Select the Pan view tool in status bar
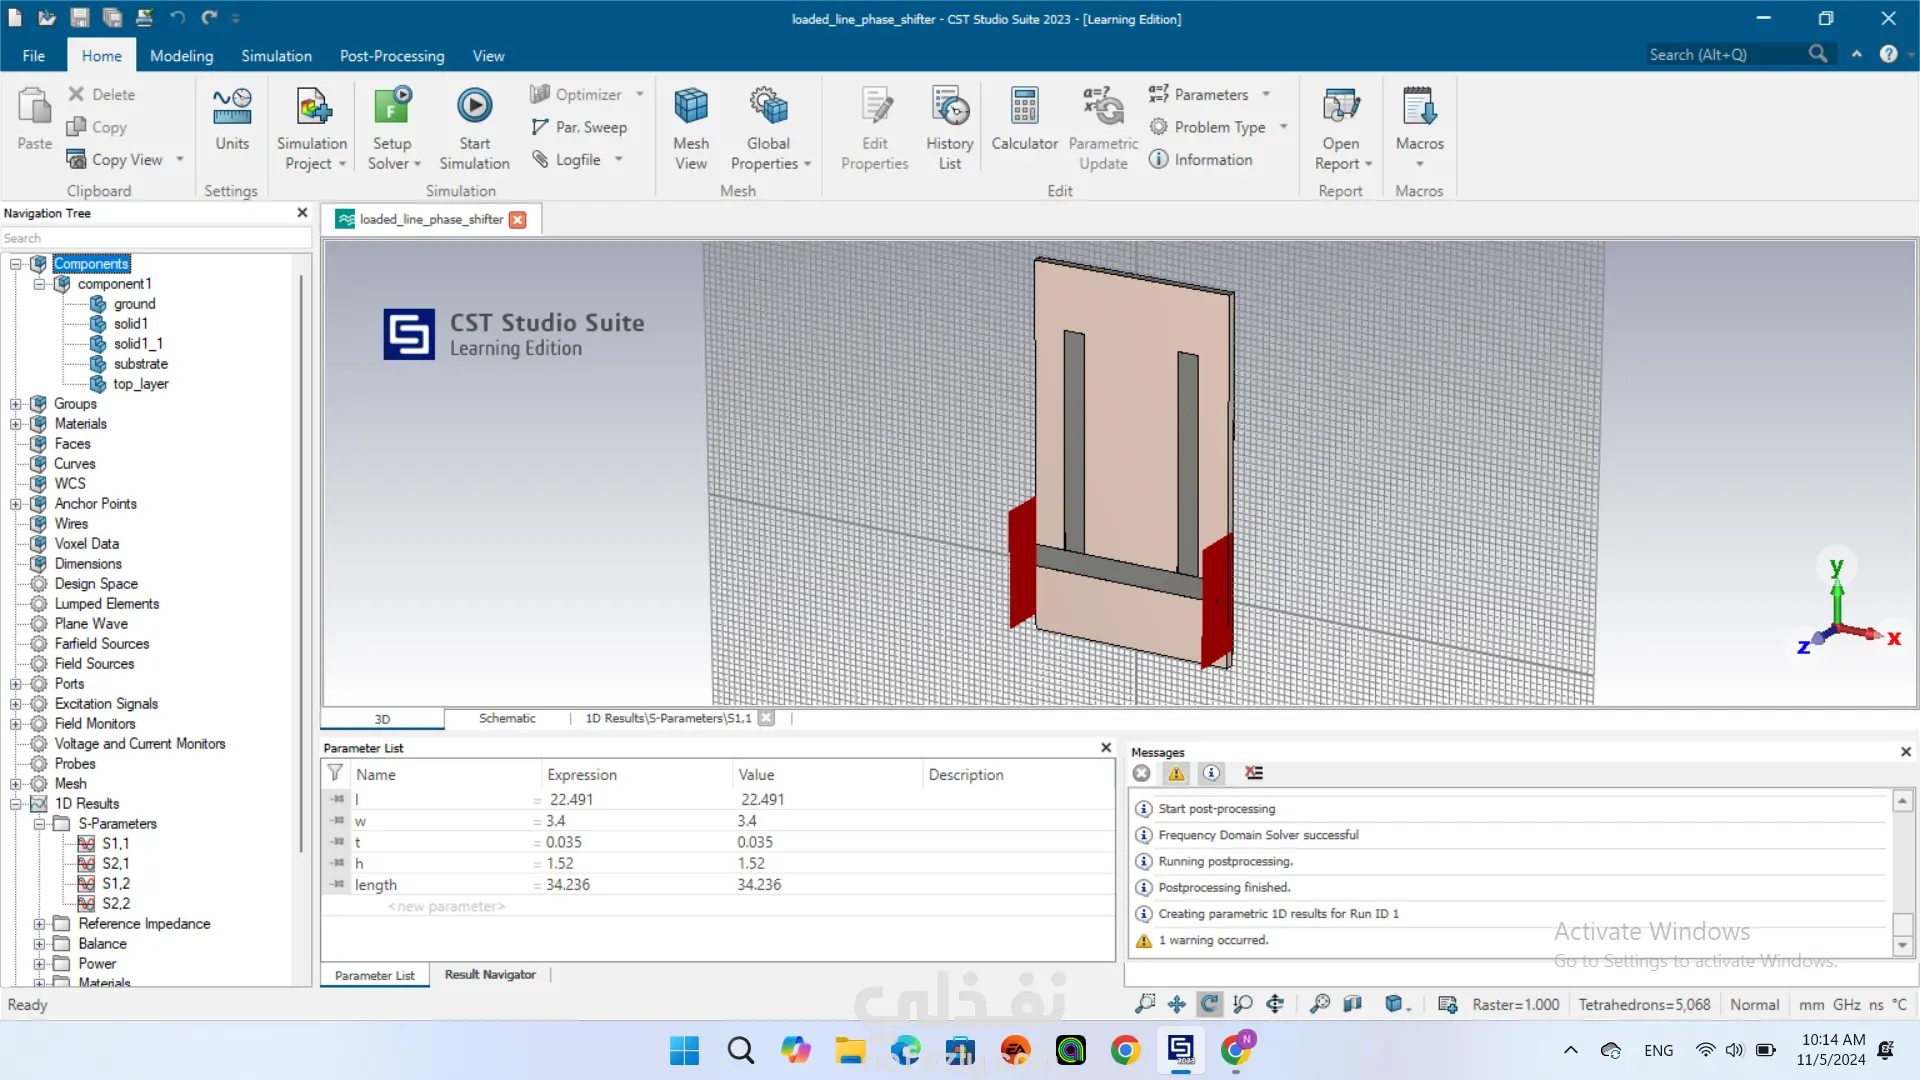The height and width of the screenshot is (1080, 1920). (x=1177, y=1004)
